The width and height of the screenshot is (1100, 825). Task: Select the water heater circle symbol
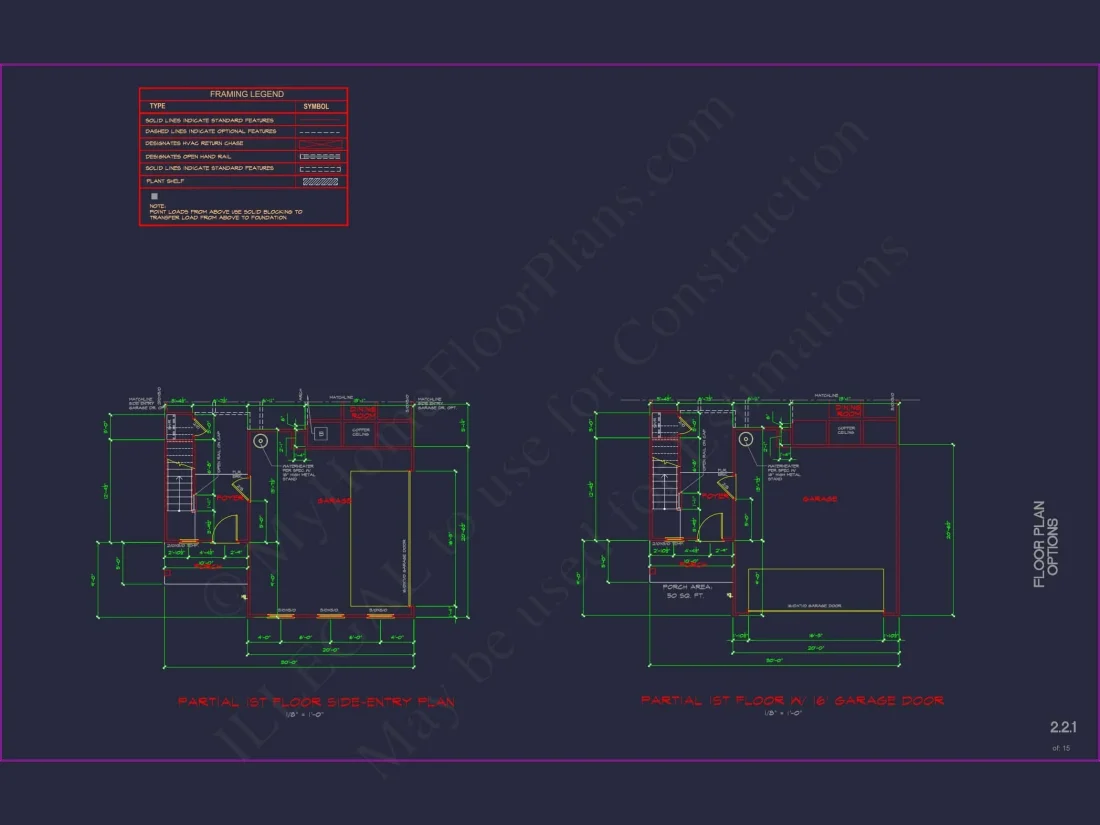point(260,441)
